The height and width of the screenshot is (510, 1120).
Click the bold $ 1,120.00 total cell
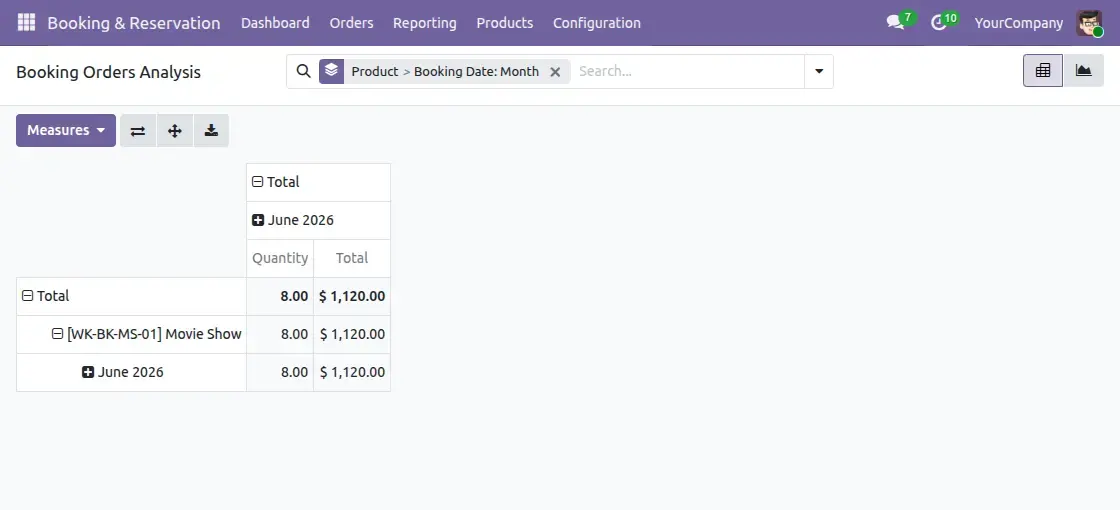pyautogui.click(x=352, y=296)
